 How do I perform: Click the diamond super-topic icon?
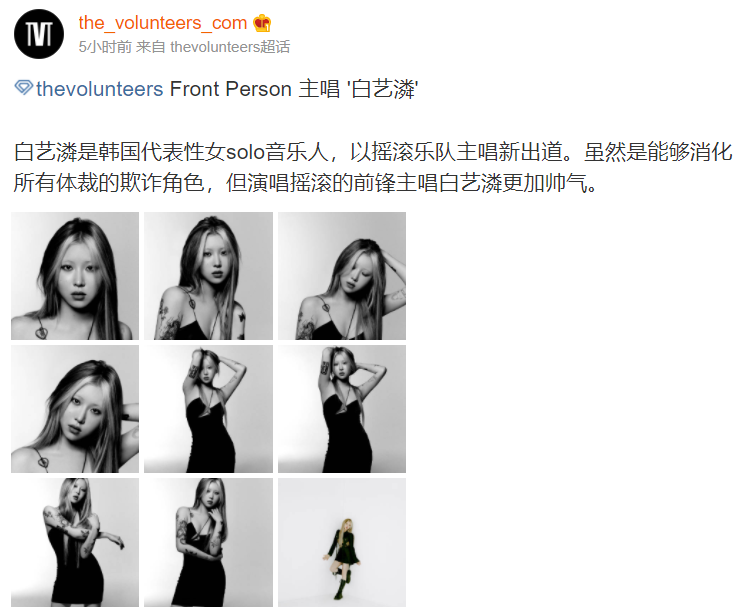tap(23, 88)
